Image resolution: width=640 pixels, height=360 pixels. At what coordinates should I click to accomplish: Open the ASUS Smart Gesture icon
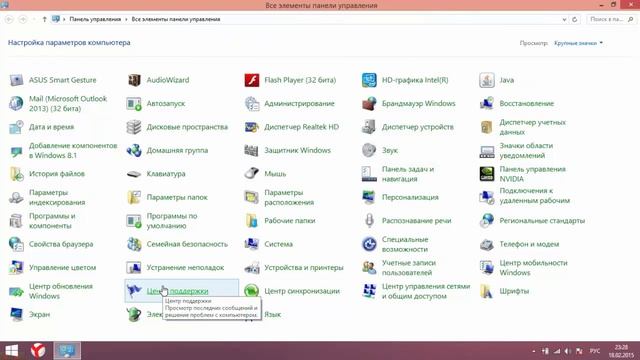(x=16, y=80)
